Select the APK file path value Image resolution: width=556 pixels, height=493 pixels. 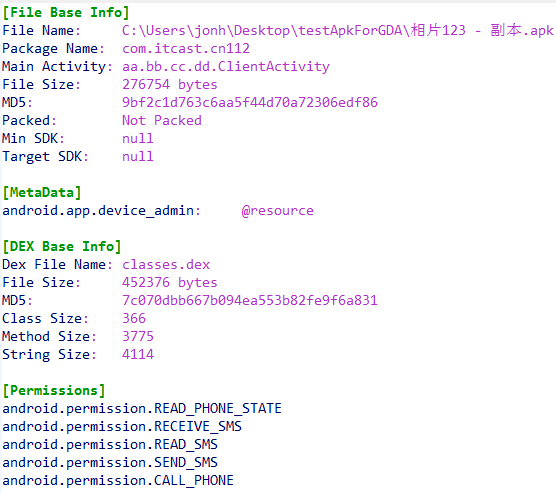(x=338, y=30)
